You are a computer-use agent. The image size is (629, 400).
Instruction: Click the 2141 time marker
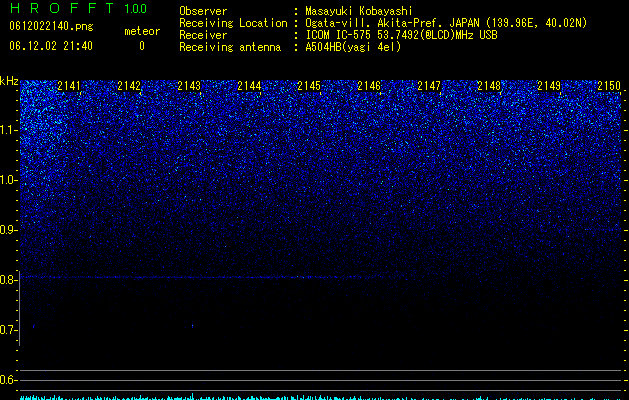click(x=69, y=86)
